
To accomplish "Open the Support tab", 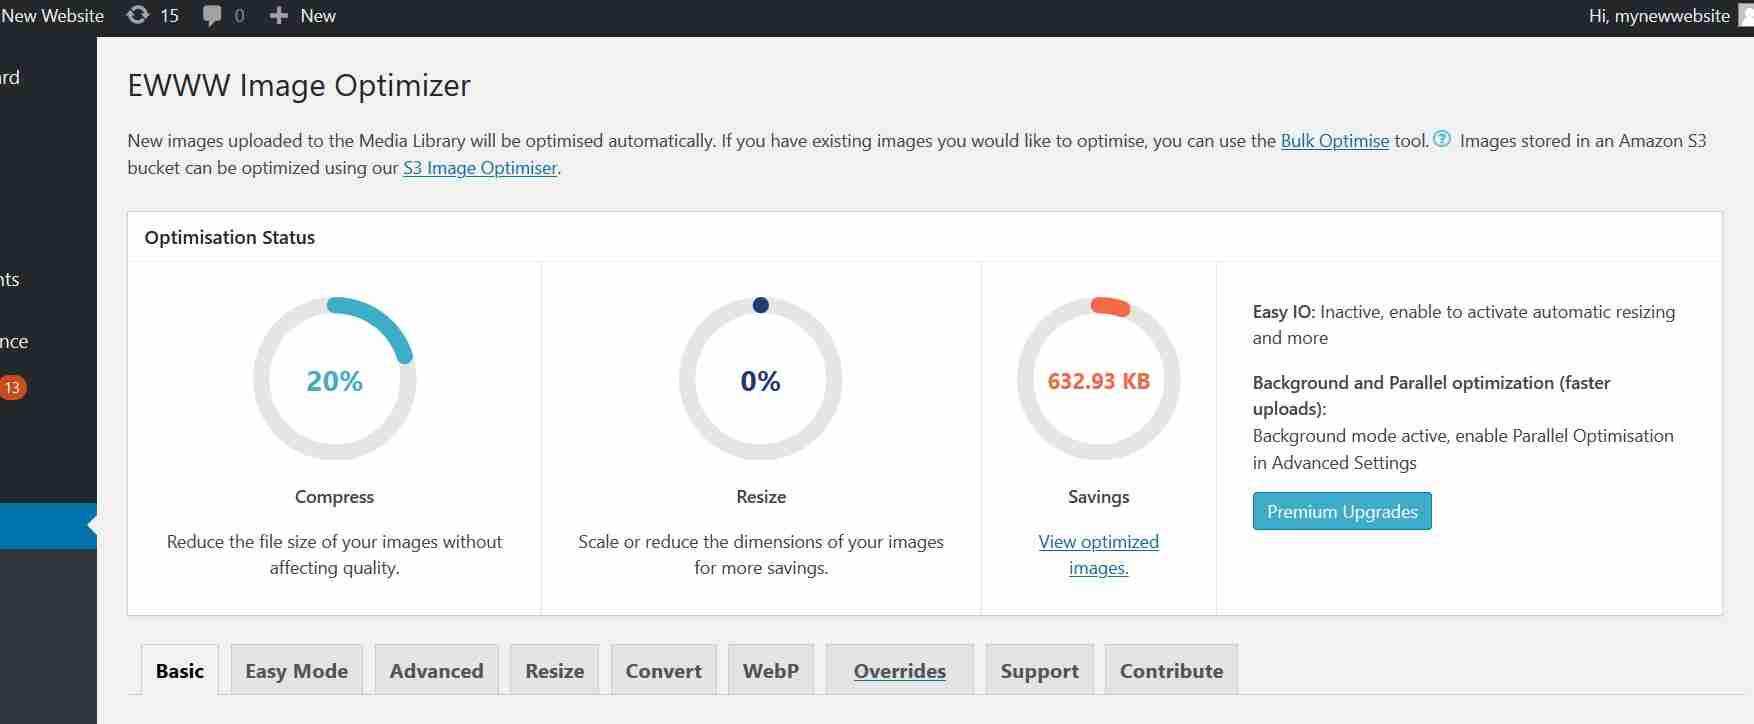I will [x=1039, y=669].
